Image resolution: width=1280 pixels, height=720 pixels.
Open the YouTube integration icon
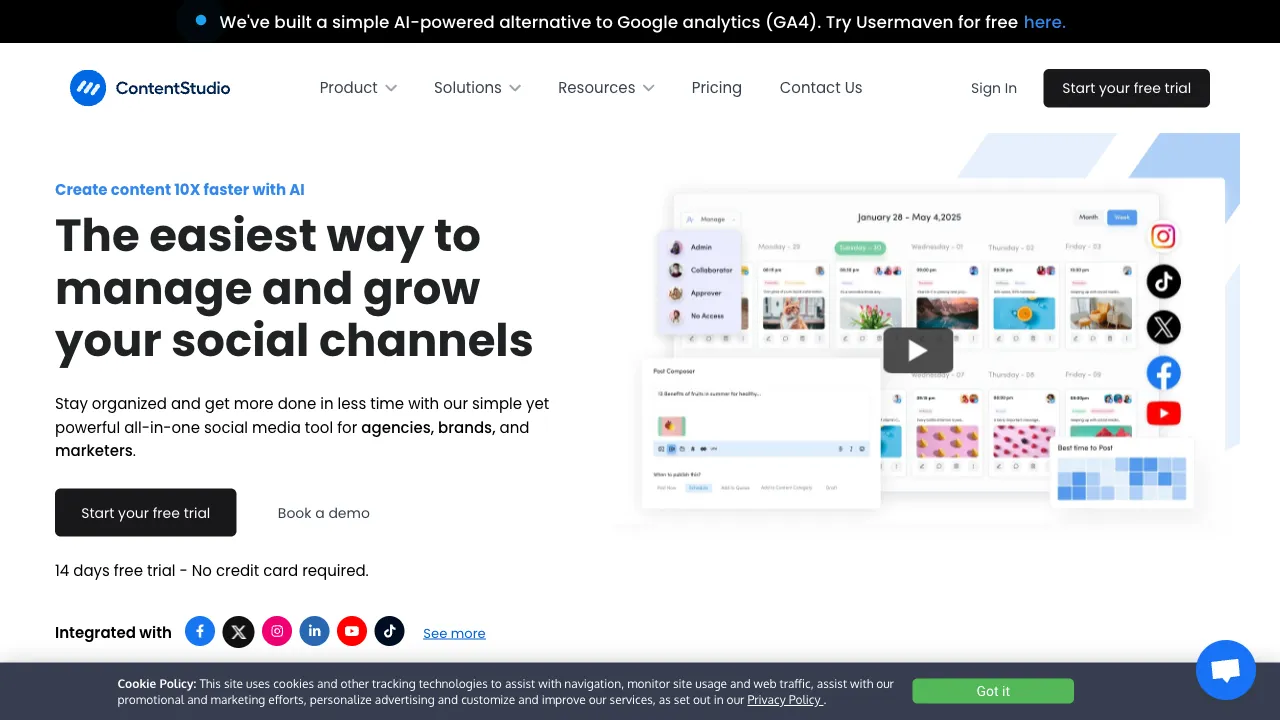[351, 631]
